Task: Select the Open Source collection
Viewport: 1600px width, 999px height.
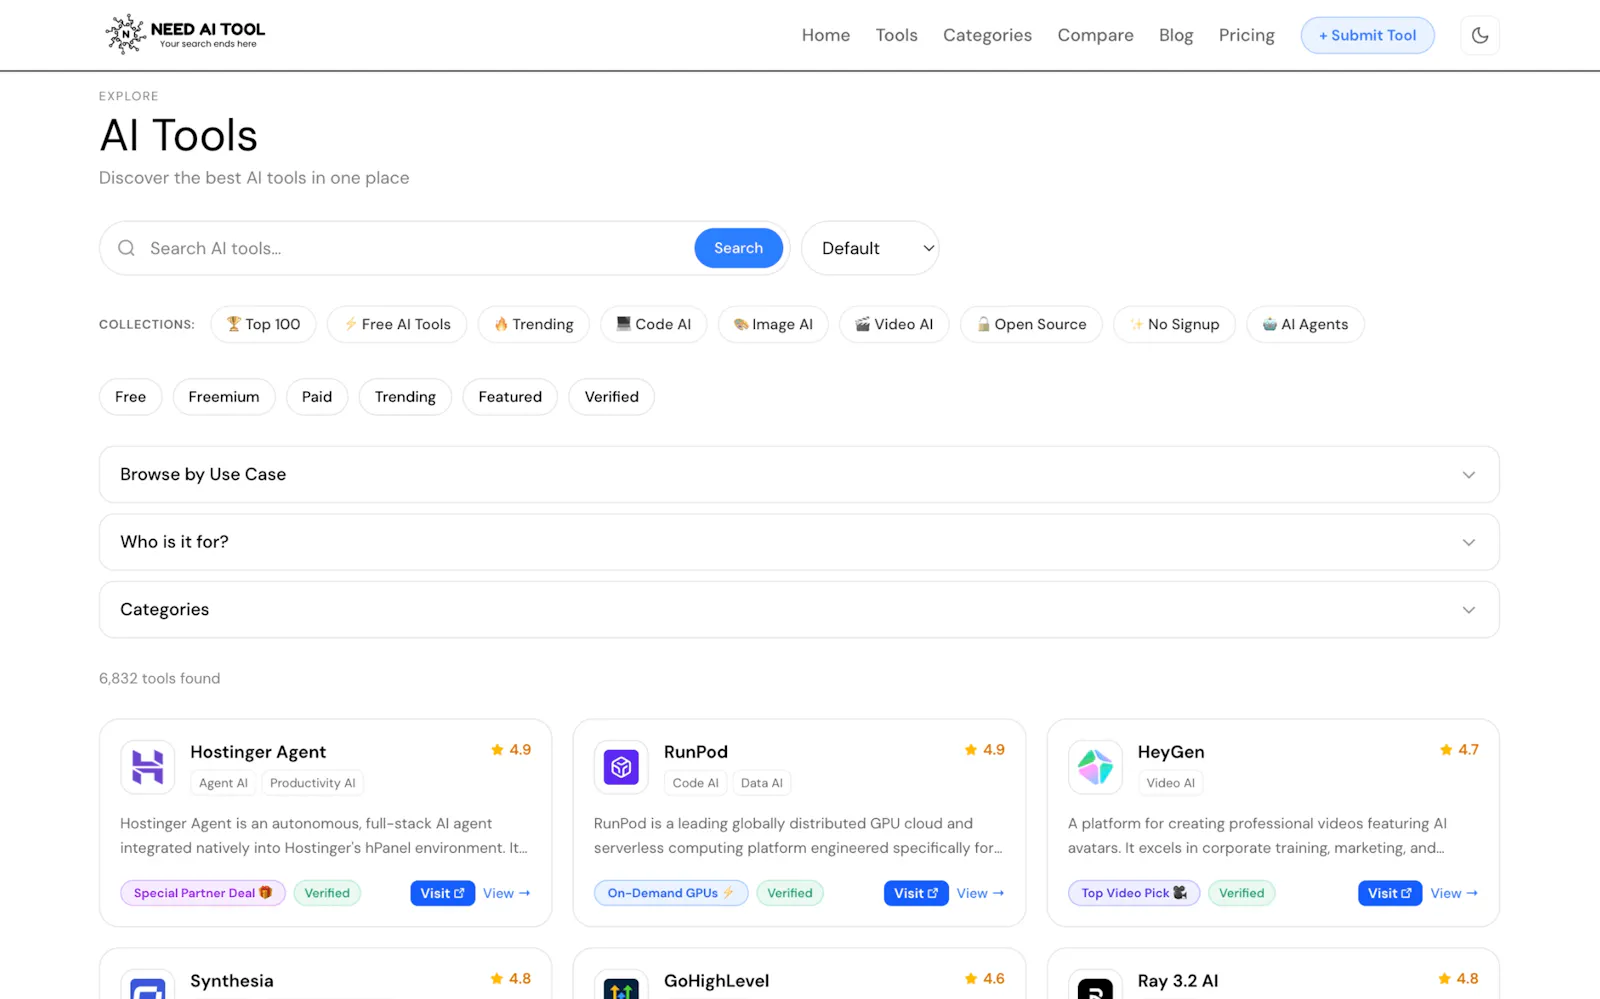Action: [1031, 324]
